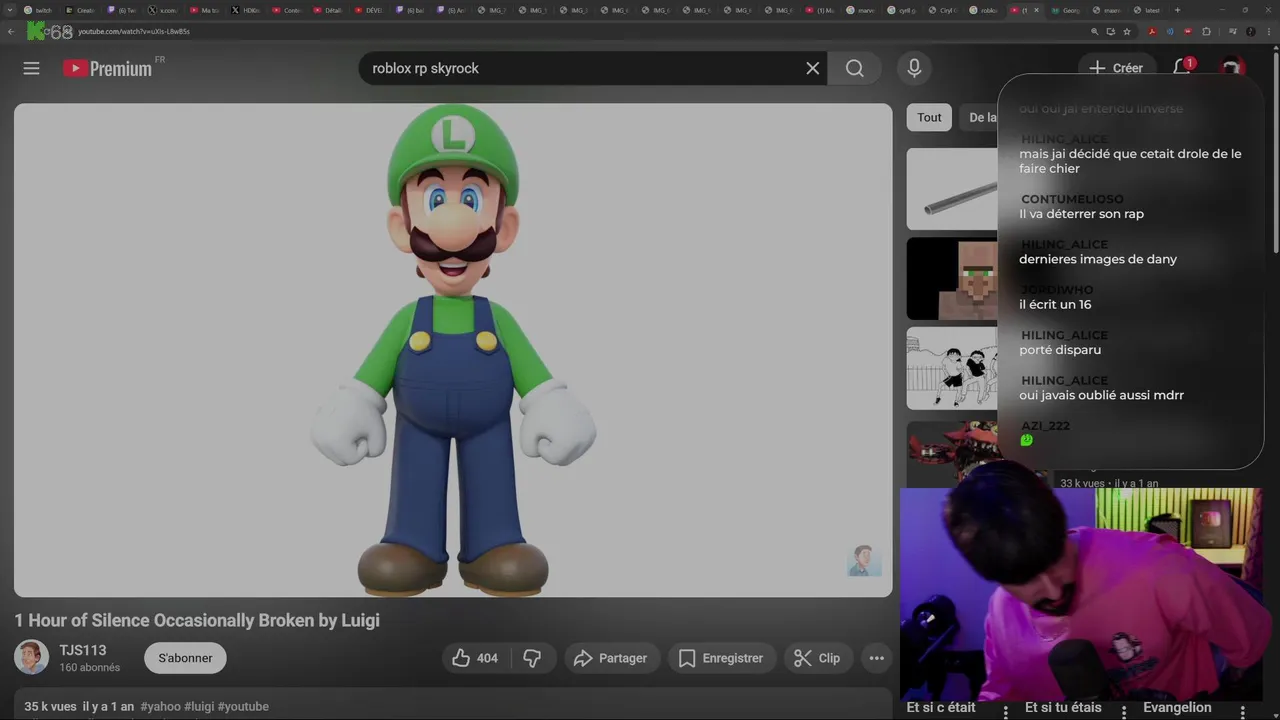
Task: Open the Minecraft villager recommended video thumbnail
Action: [952, 278]
